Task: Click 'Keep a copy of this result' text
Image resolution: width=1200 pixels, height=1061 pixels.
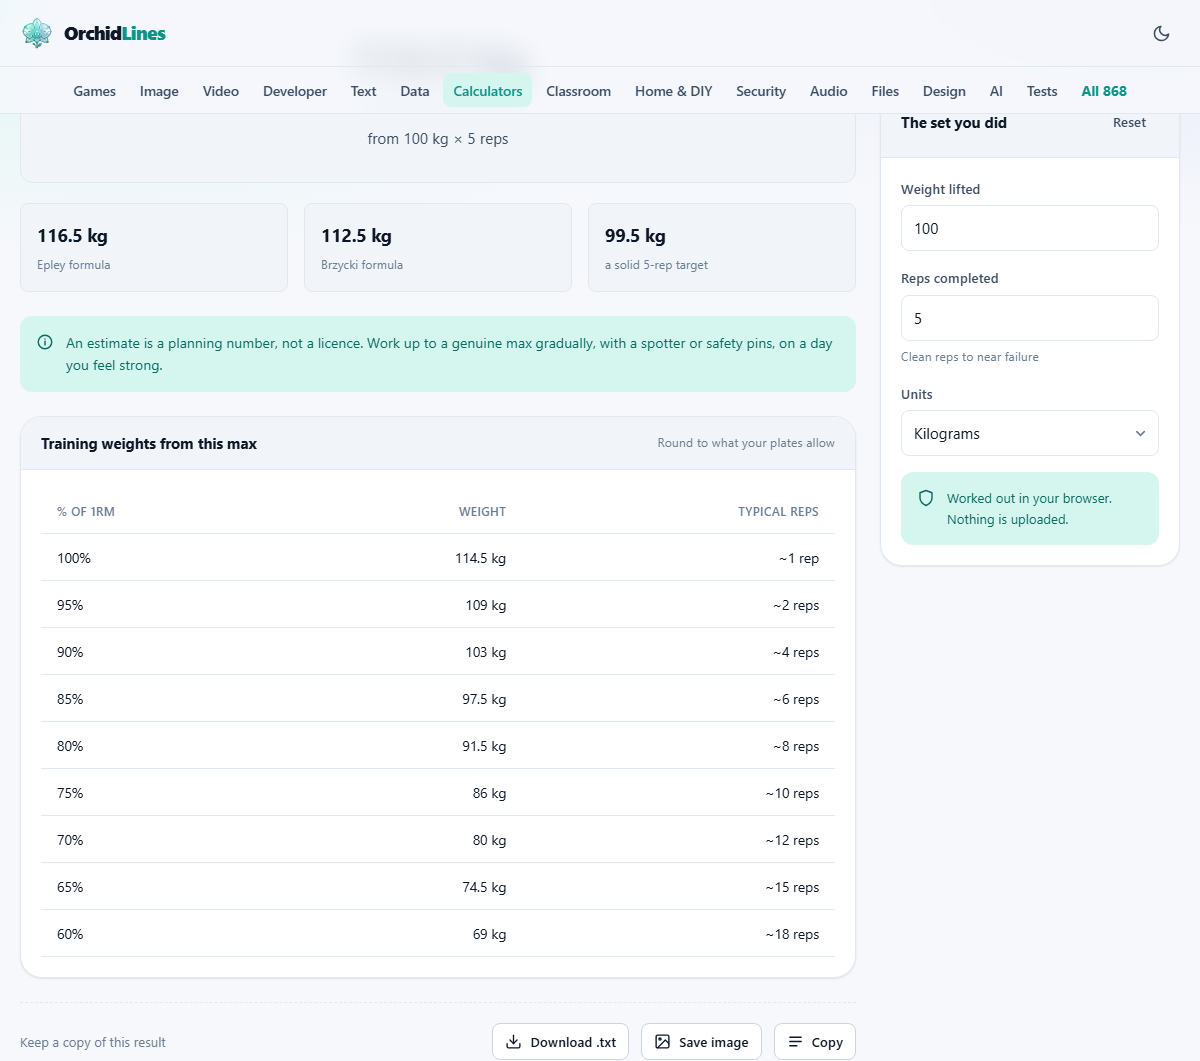Action: tap(93, 1042)
